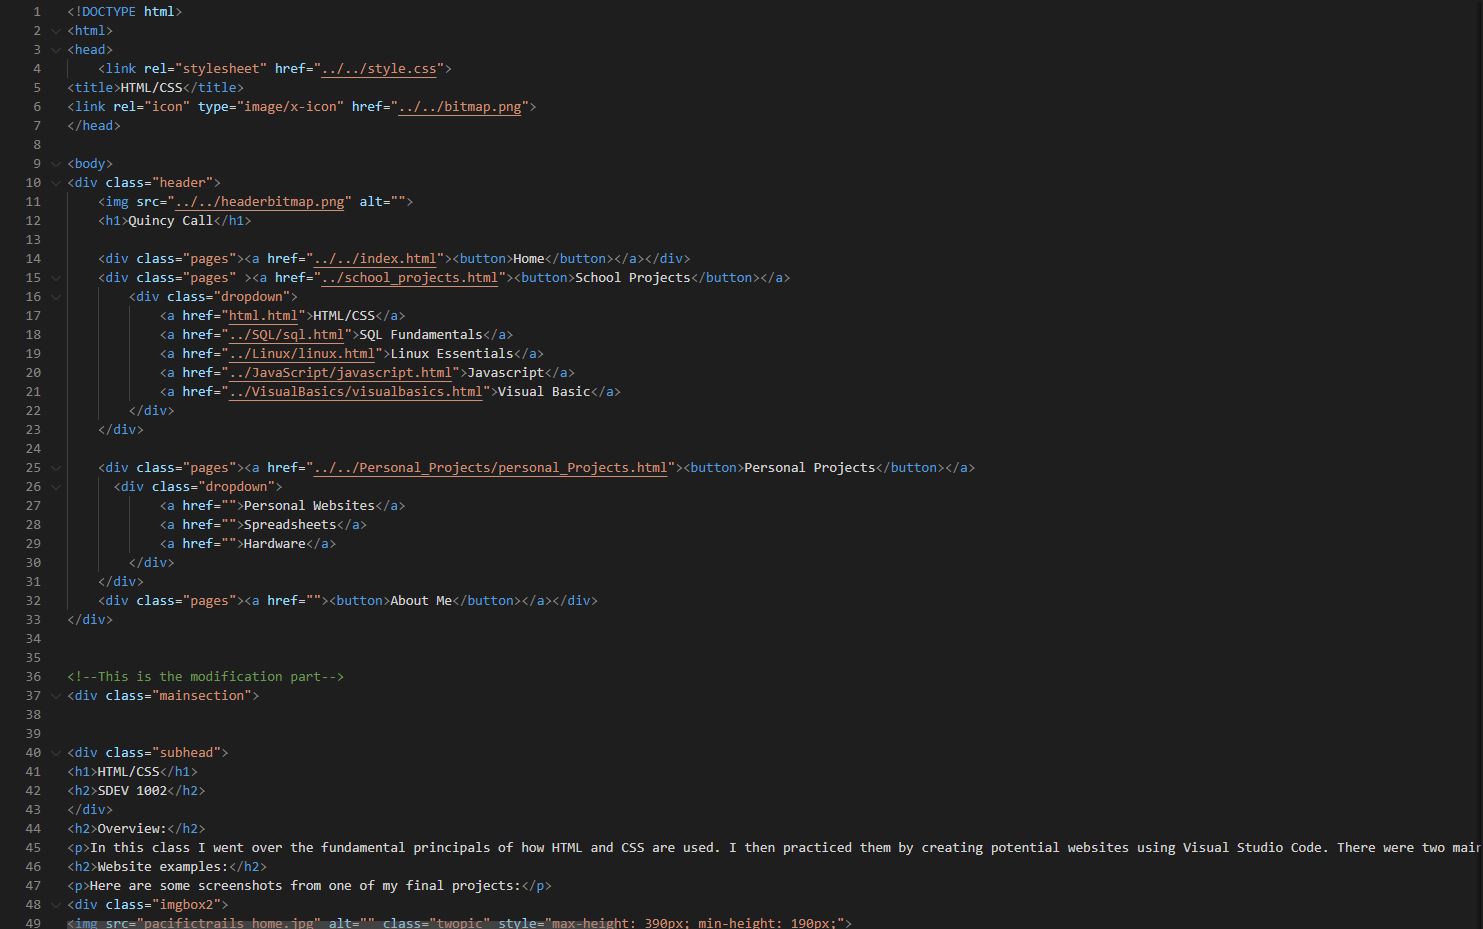Follow the ../../headerbitmap.png image source link
The image size is (1483, 929).
[261, 202]
